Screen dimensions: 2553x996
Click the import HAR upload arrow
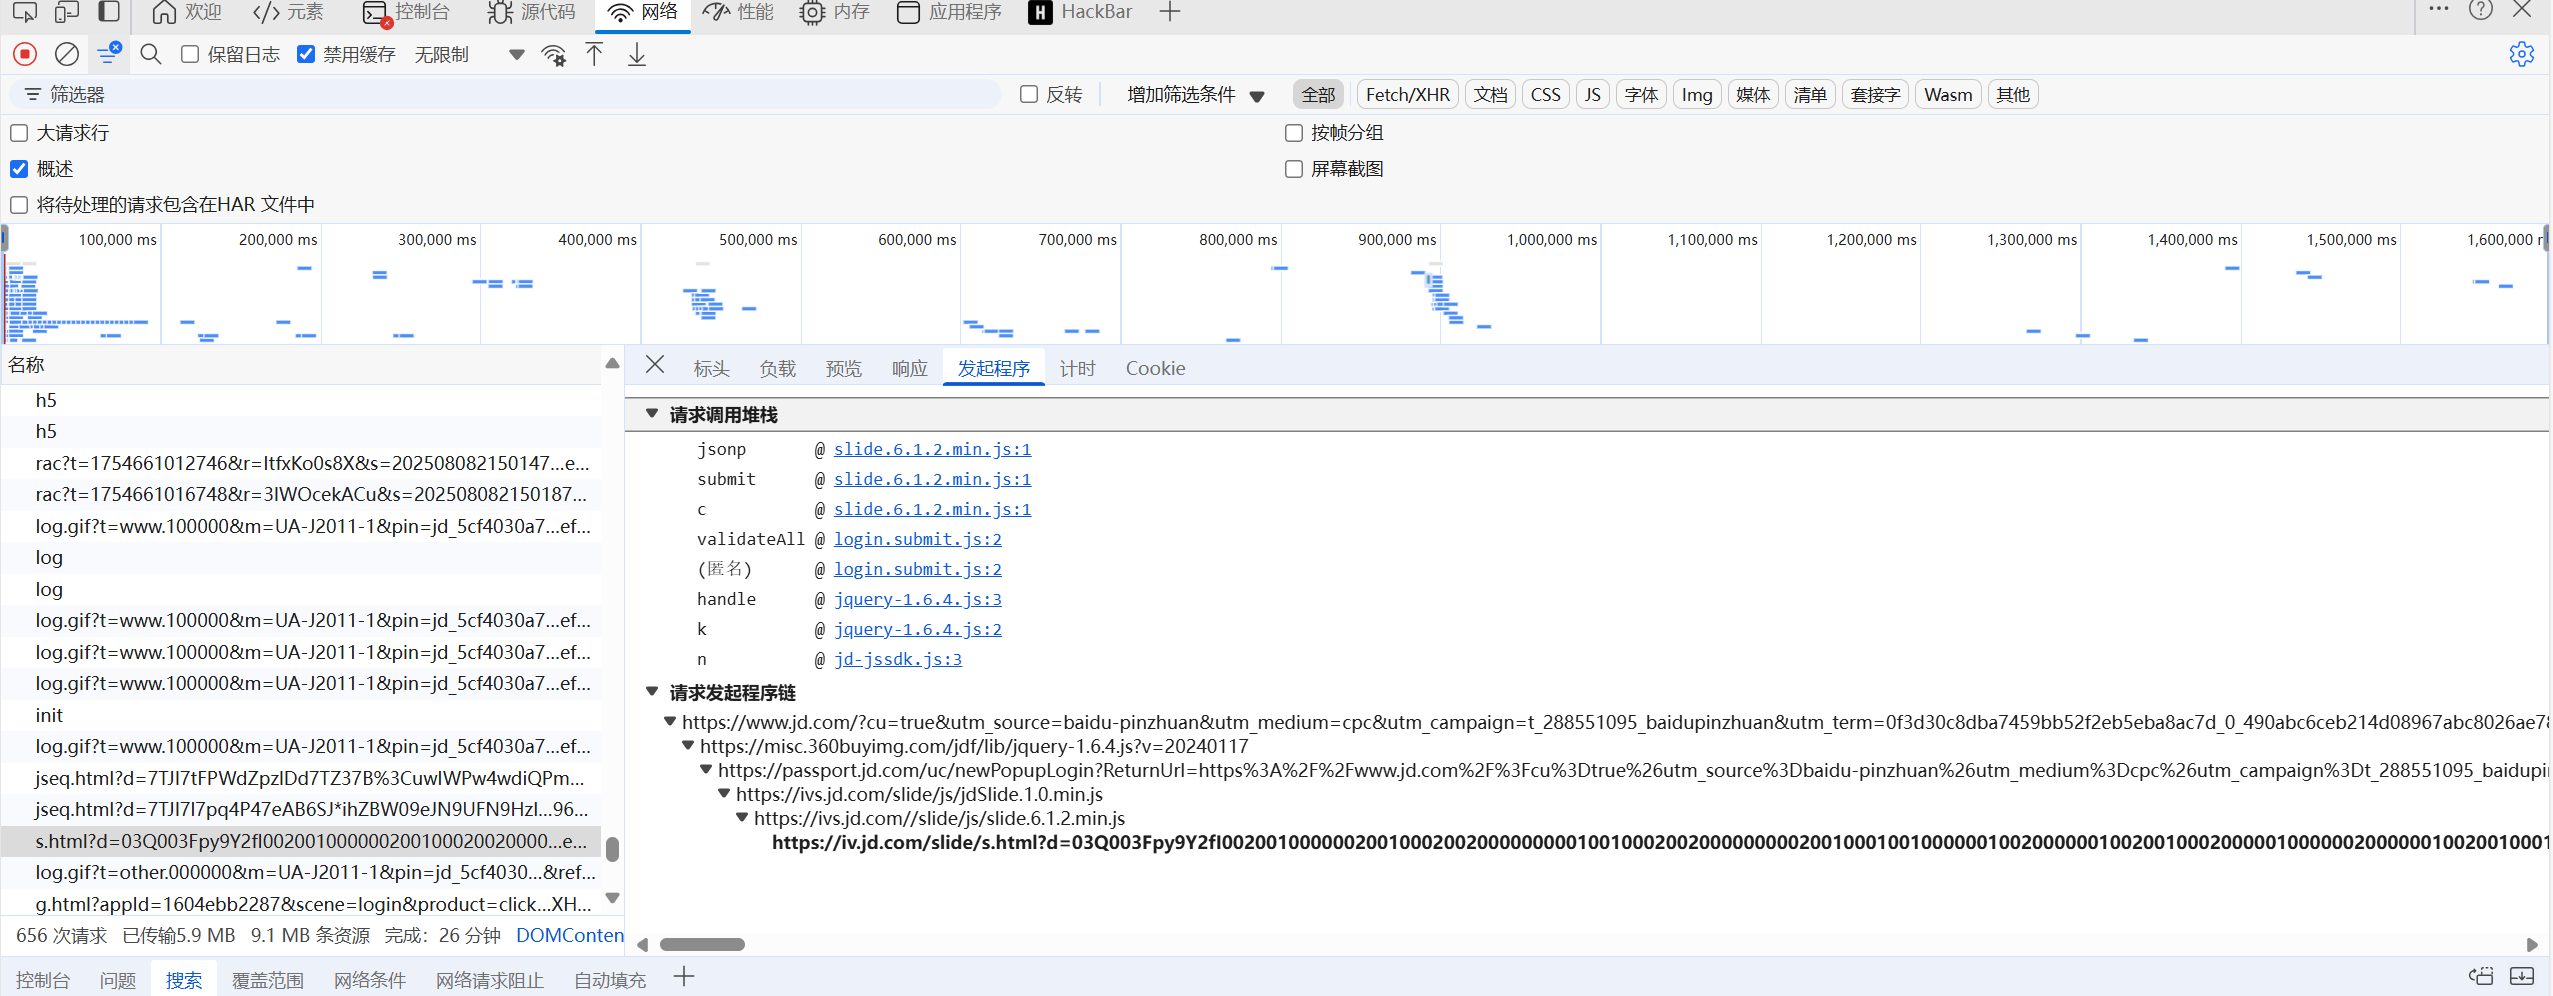click(x=594, y=54)
